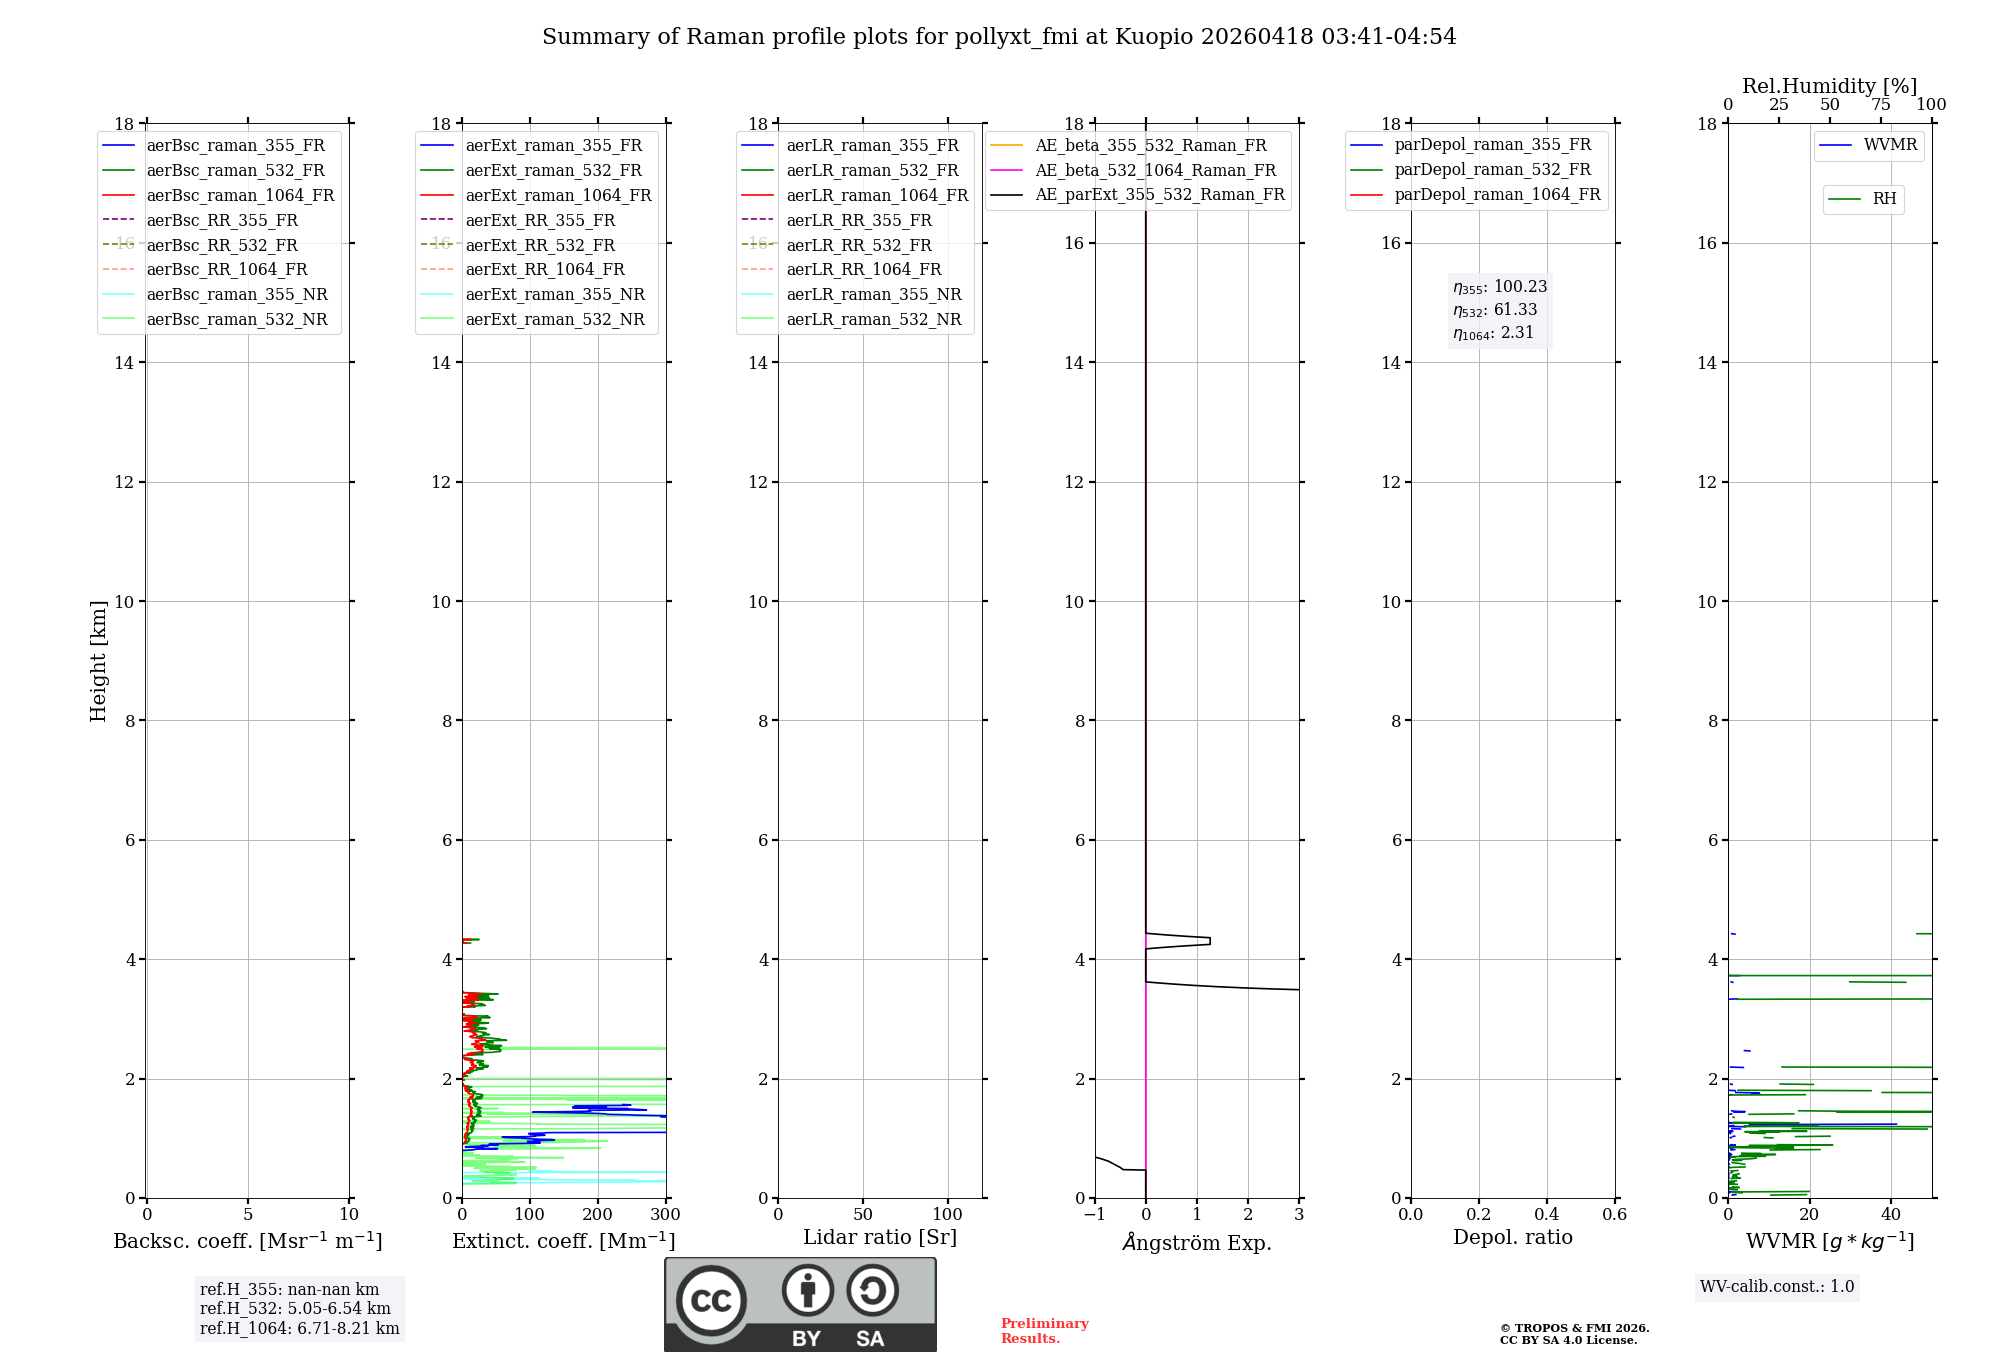This screenshot has height=1360, width=2000.
Task: Click the ref.H_532 reference height text
Action: (295, 1309)
